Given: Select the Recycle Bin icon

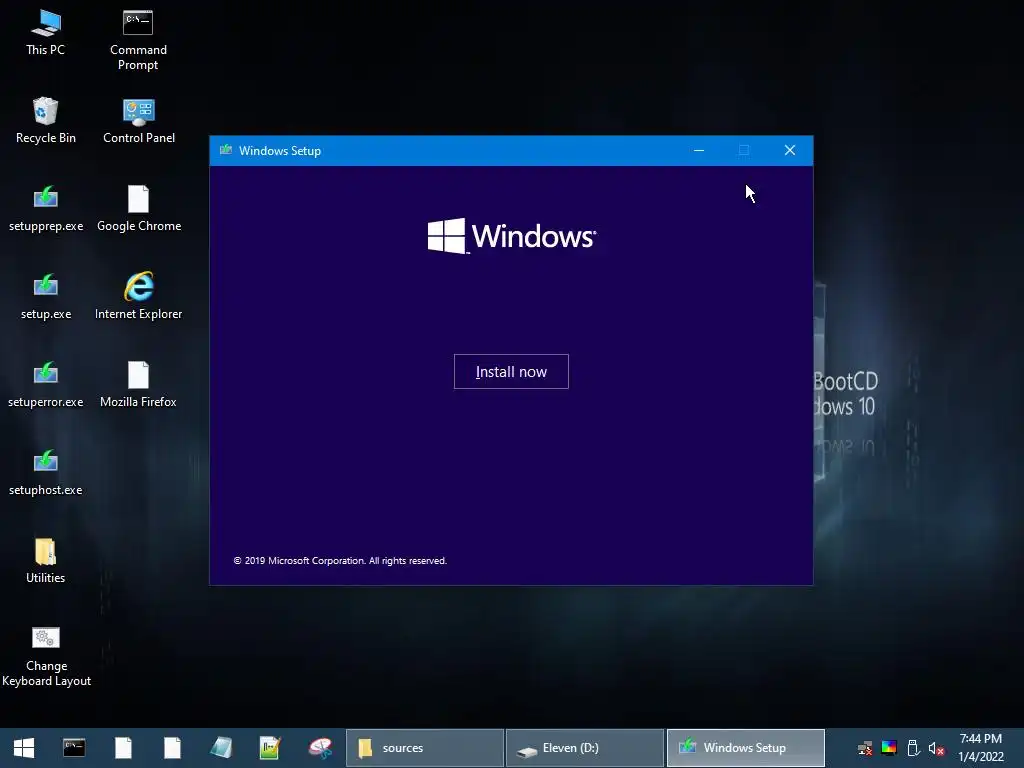Looking at the screenshot, I should (46, 120).
